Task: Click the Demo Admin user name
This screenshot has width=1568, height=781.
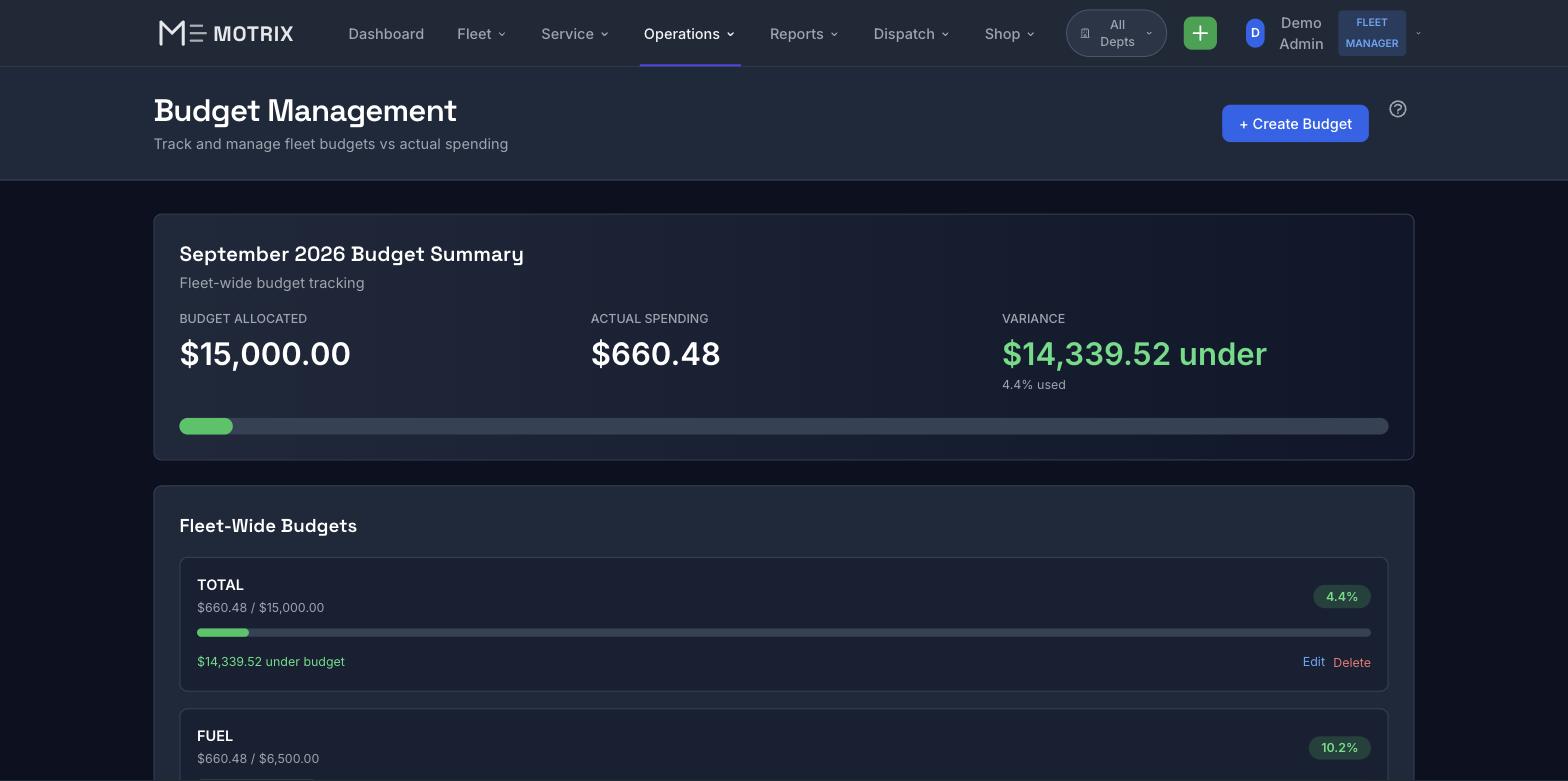Action: [1301, 33]
